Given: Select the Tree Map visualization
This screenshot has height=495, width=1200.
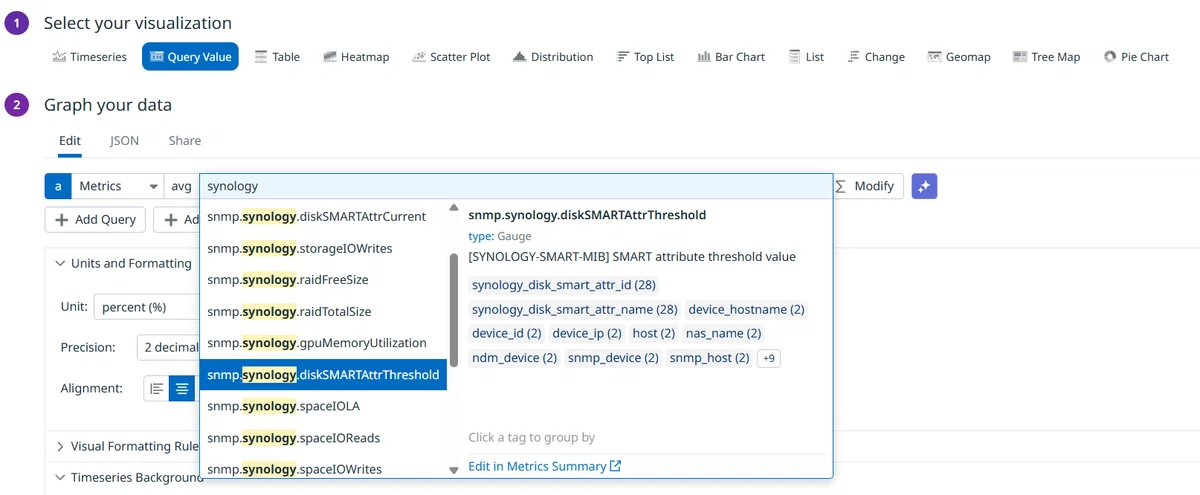Looking at the screenshot, I should [1046, 57].
